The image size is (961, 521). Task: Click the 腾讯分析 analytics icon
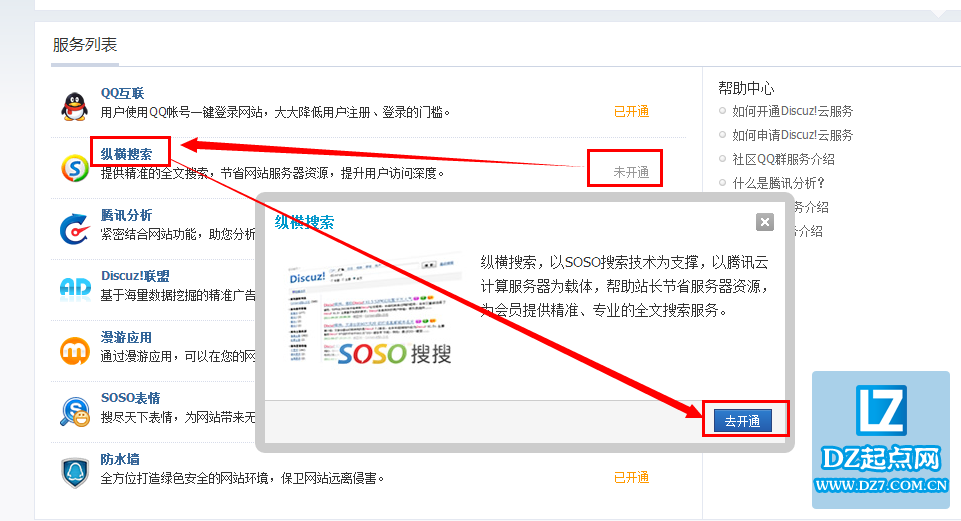click(75, 229)
